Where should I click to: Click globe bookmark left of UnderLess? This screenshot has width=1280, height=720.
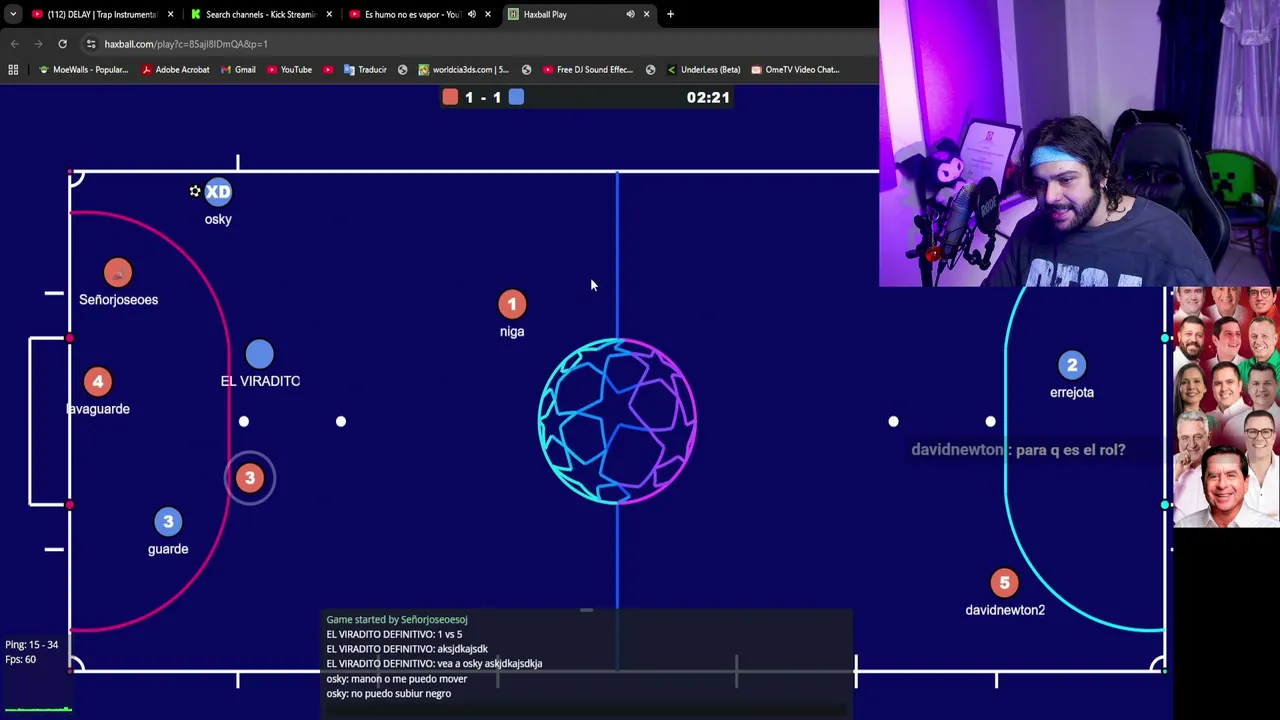650,69
